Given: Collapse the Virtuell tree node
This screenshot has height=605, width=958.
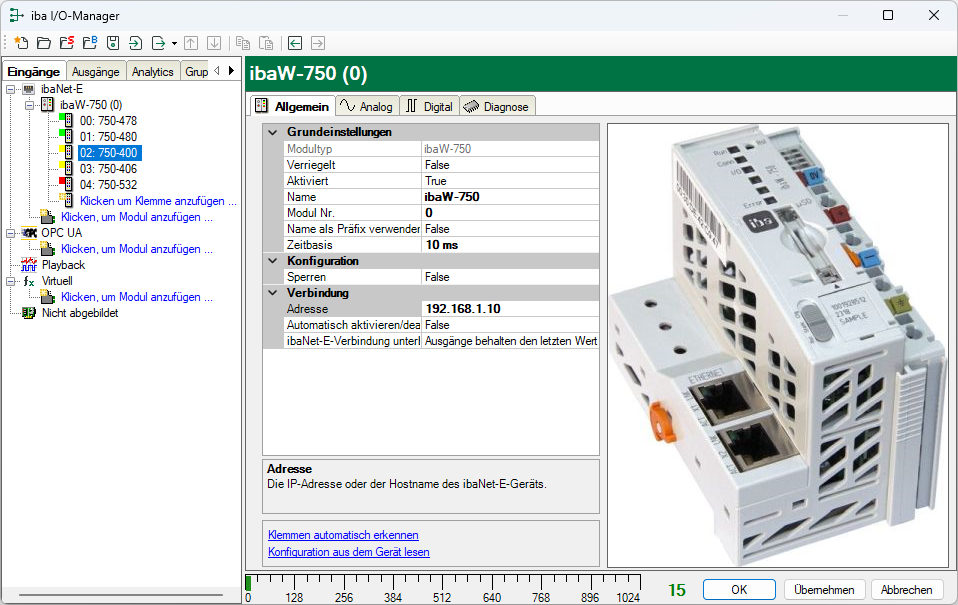Looking at the screenshot, I should click(x=10, y=281).
